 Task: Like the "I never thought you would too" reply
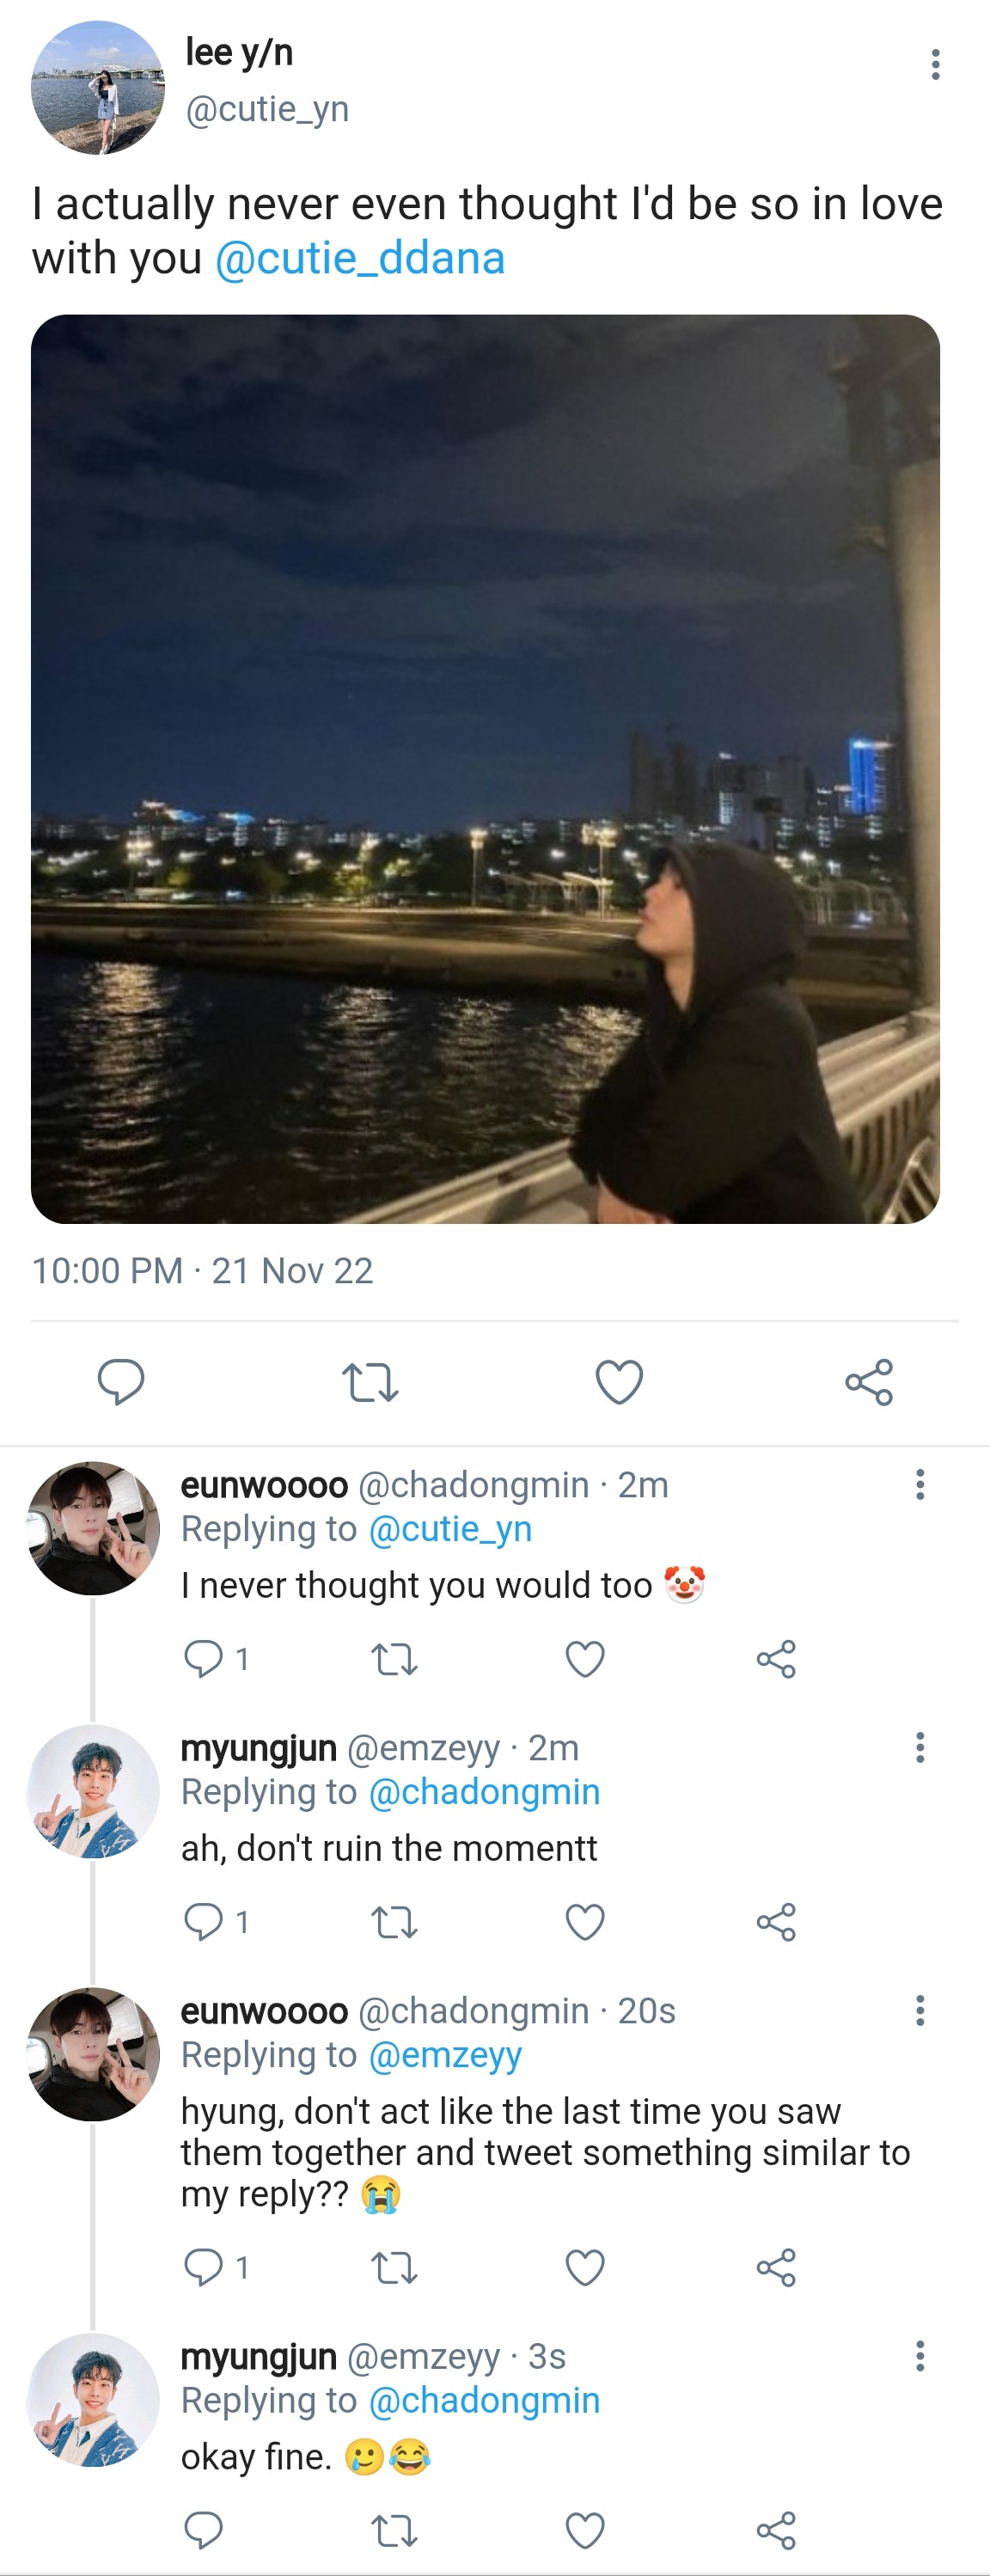(585, 1659)
